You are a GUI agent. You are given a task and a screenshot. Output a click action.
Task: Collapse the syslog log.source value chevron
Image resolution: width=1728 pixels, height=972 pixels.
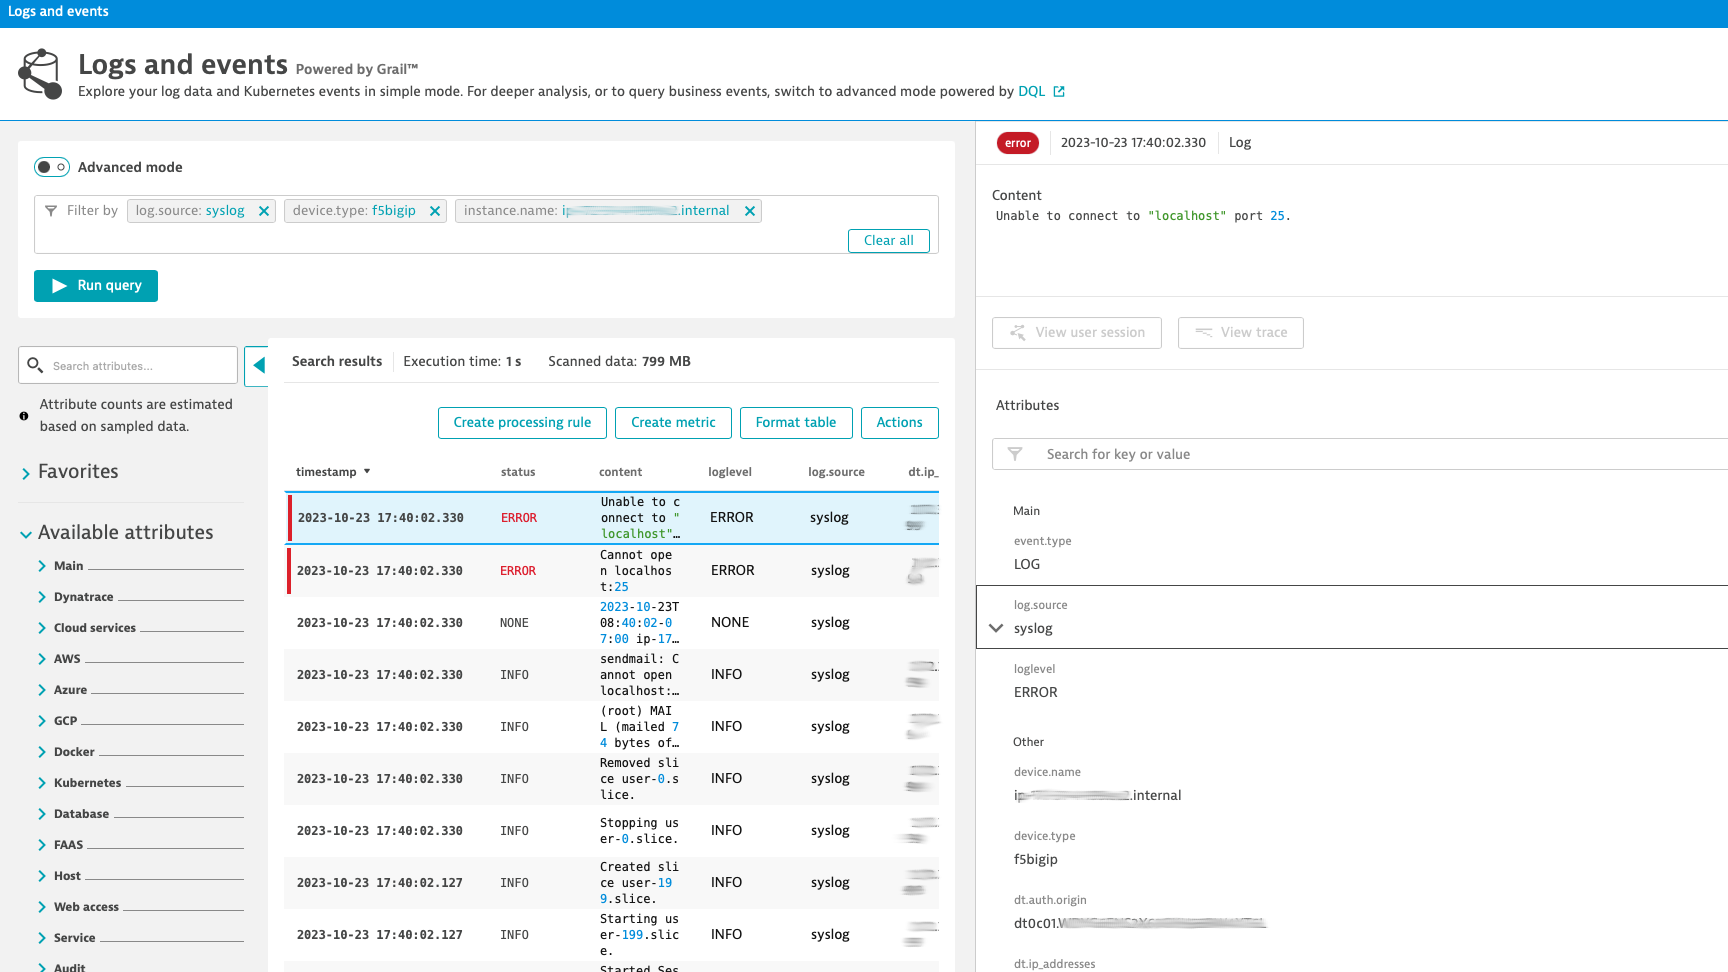click(996, 628)
